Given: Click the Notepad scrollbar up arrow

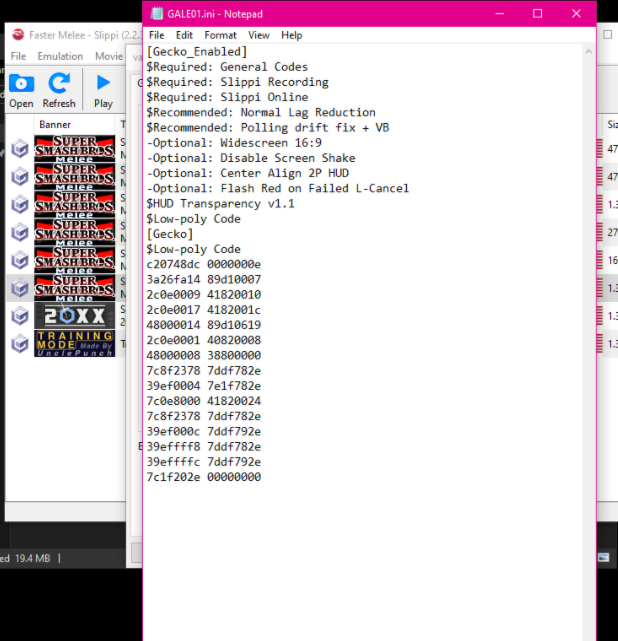Looking at the screenshot, I should pos(589,52).
